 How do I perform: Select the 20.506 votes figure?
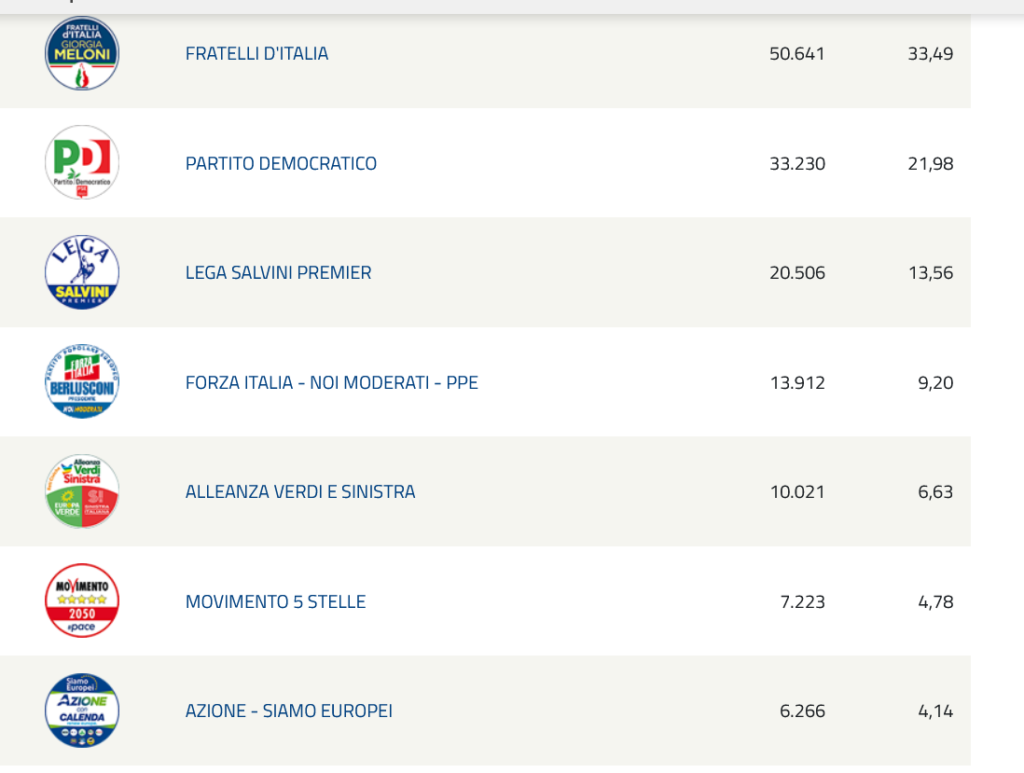click(x=797, y=272)
